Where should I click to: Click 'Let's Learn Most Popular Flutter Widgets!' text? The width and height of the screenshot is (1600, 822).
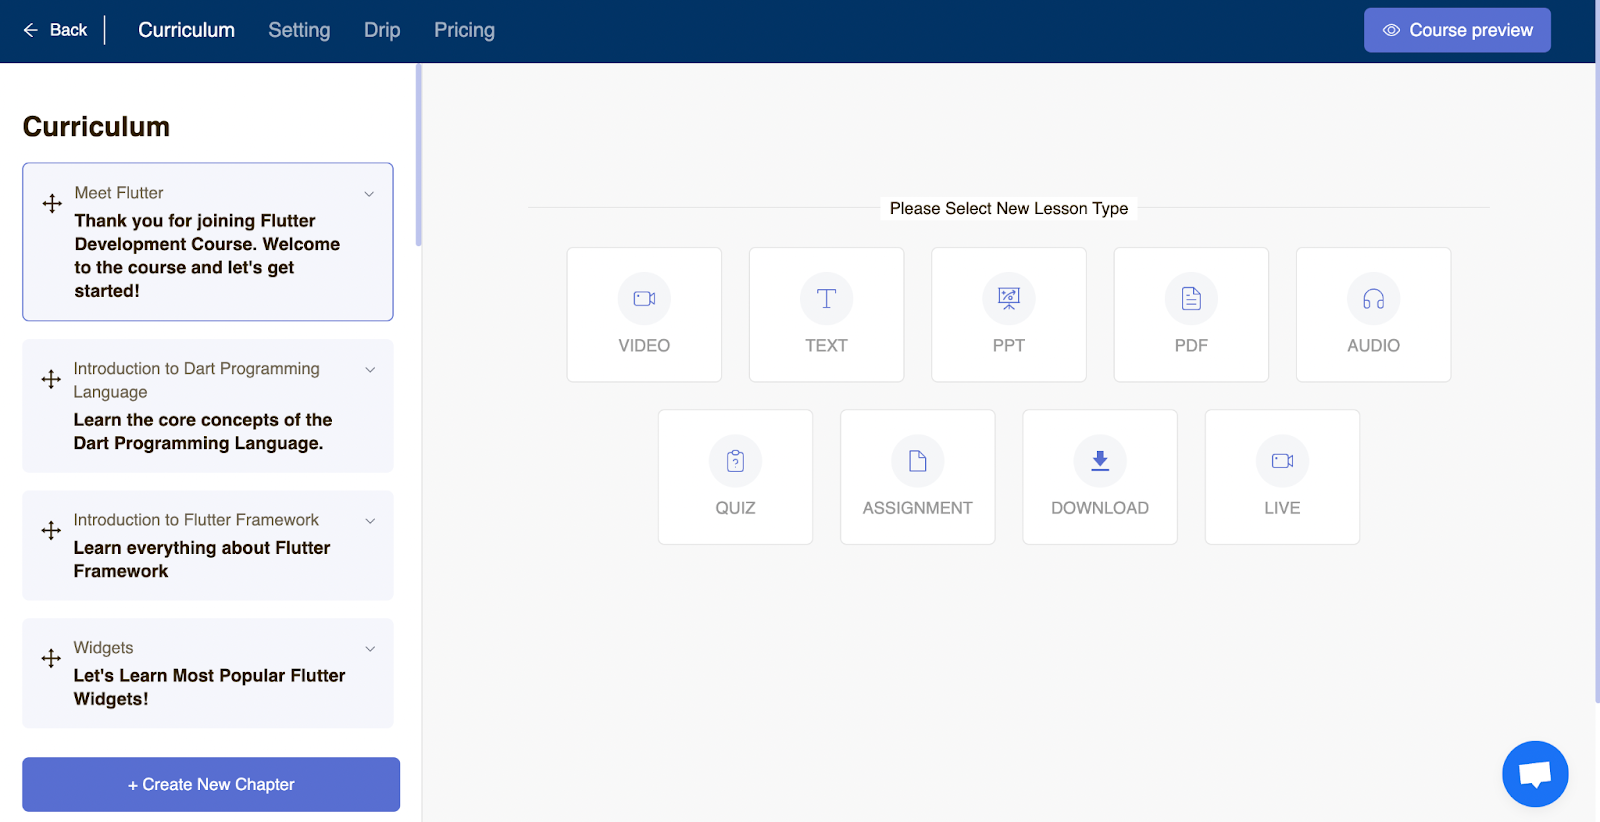pyautogui.click(x=209, y=687)
